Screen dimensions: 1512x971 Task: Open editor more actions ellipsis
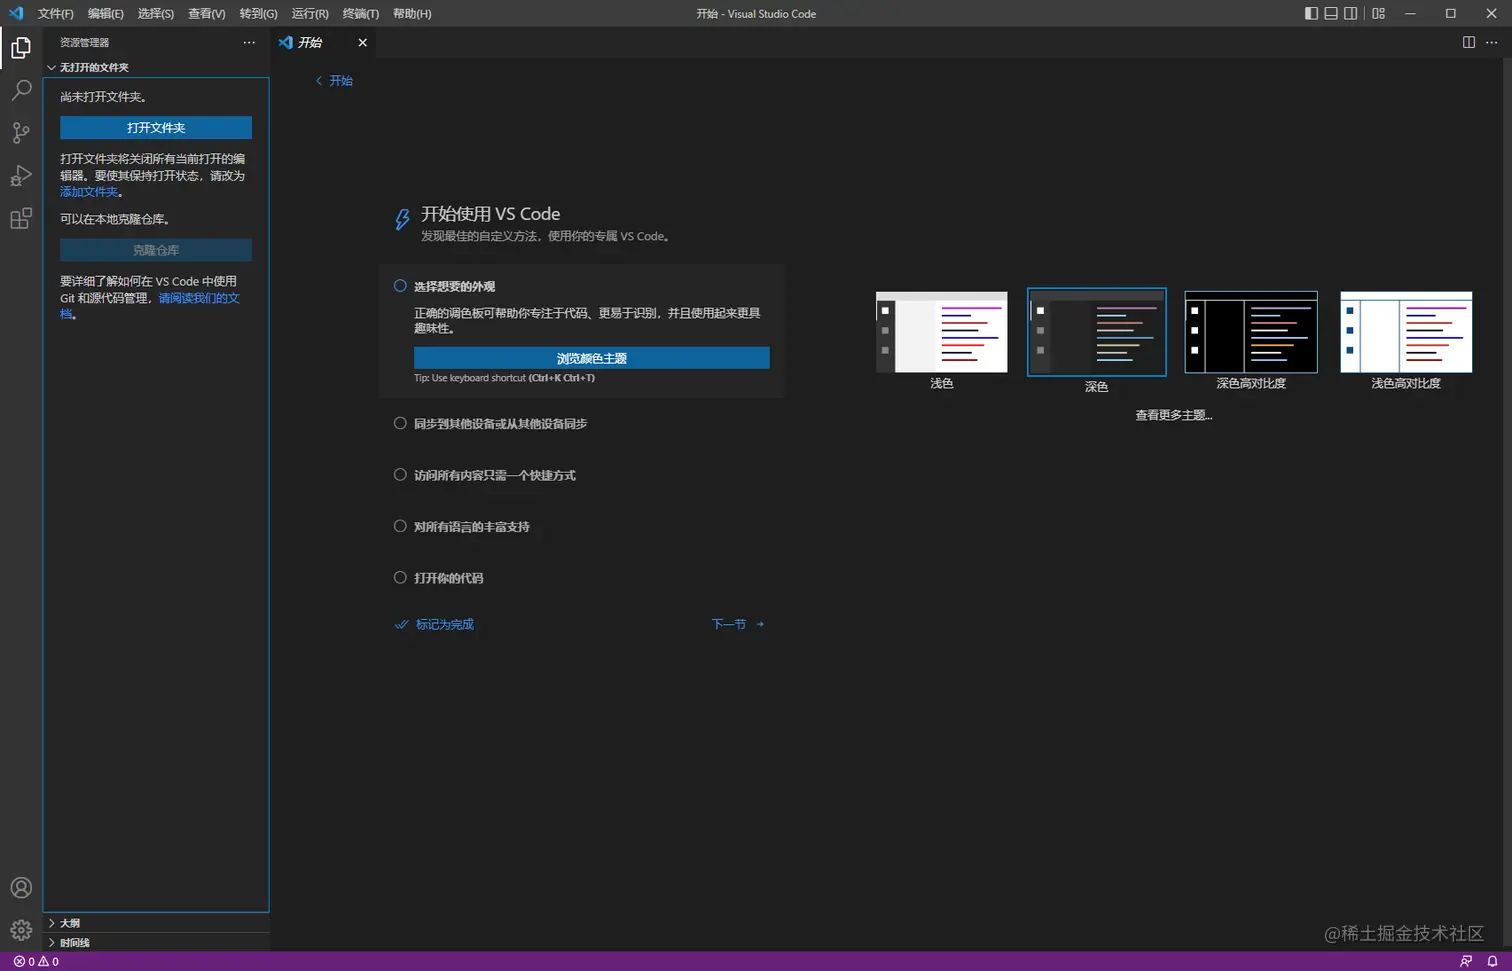click(x=1492, y=42)
